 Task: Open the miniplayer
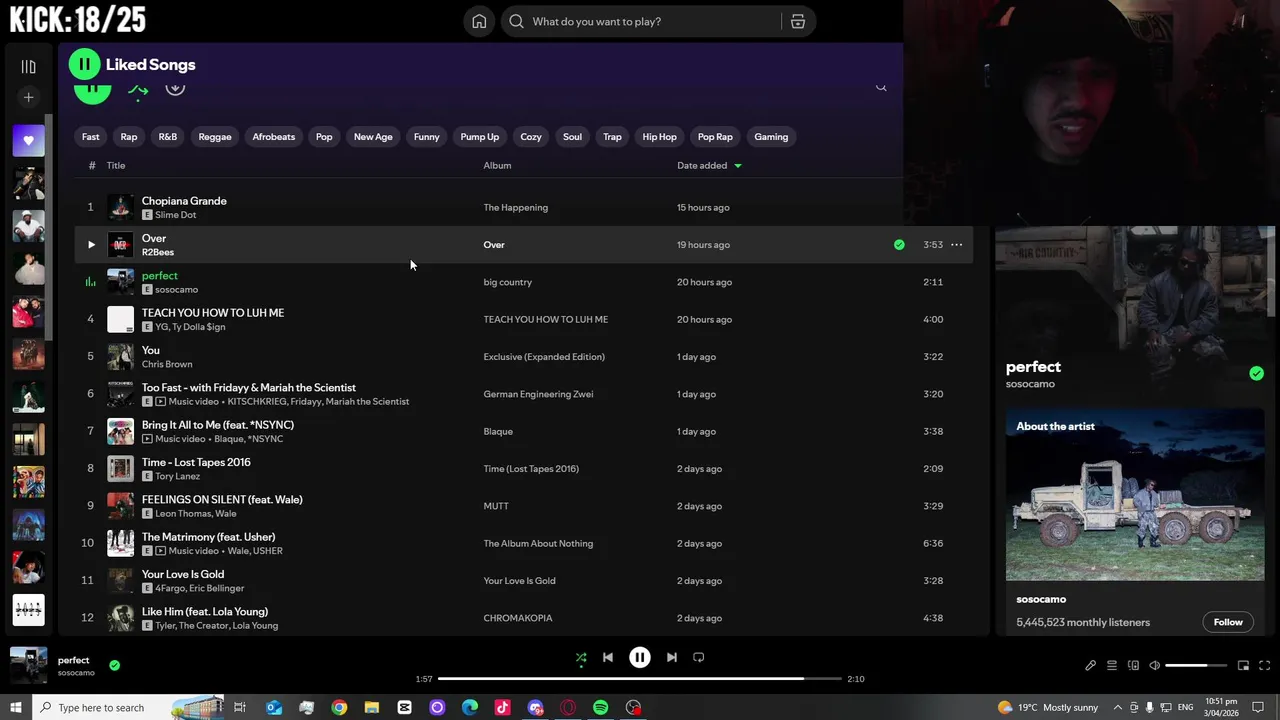[x=1243, y=666]
